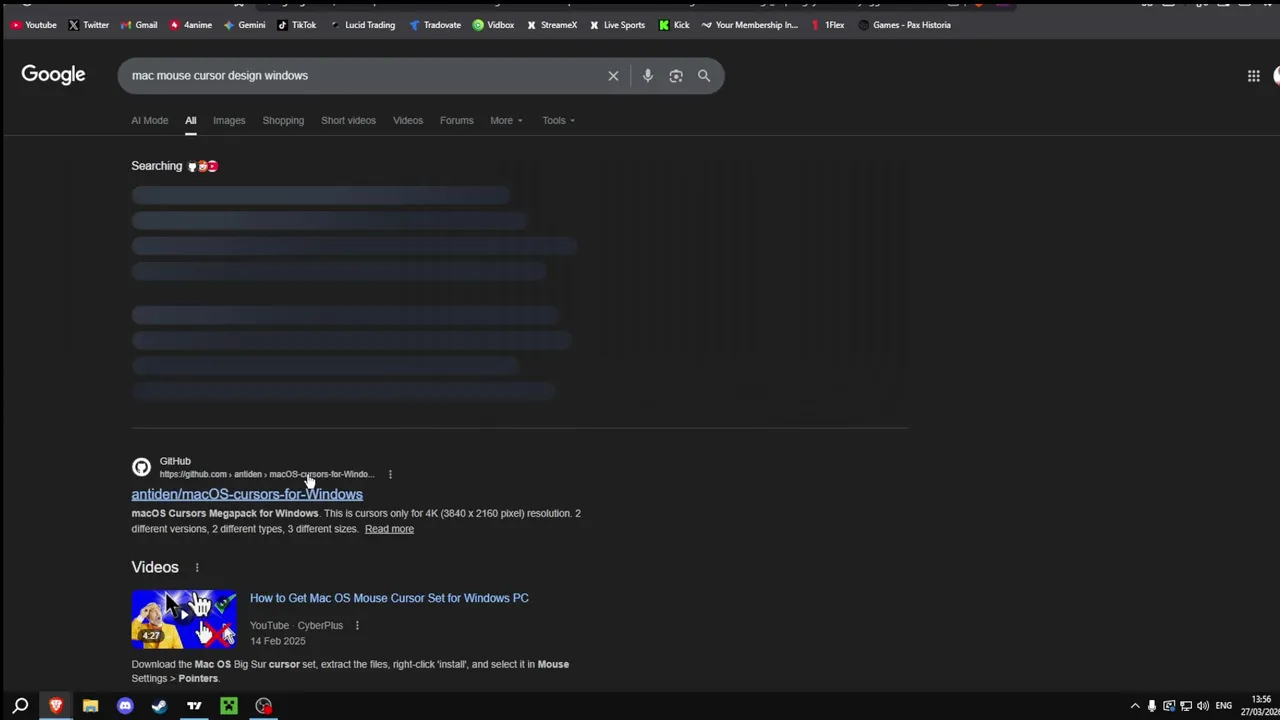Open the Kick bookmark
Viewport: 1280px width, 720px height.
[674, 25]
